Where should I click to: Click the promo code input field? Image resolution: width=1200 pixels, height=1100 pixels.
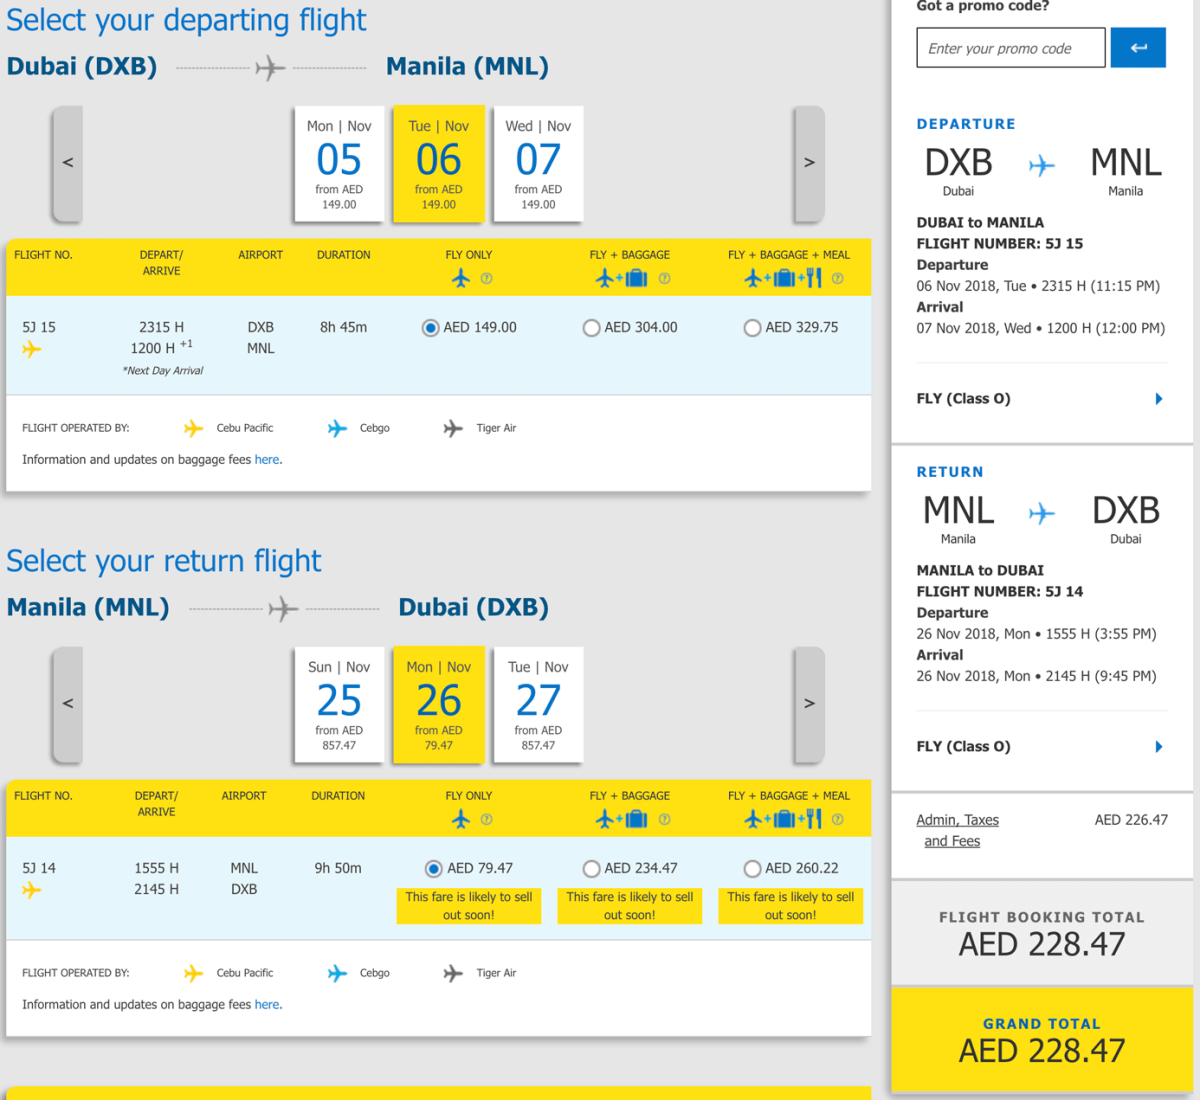click(1010, 48)
